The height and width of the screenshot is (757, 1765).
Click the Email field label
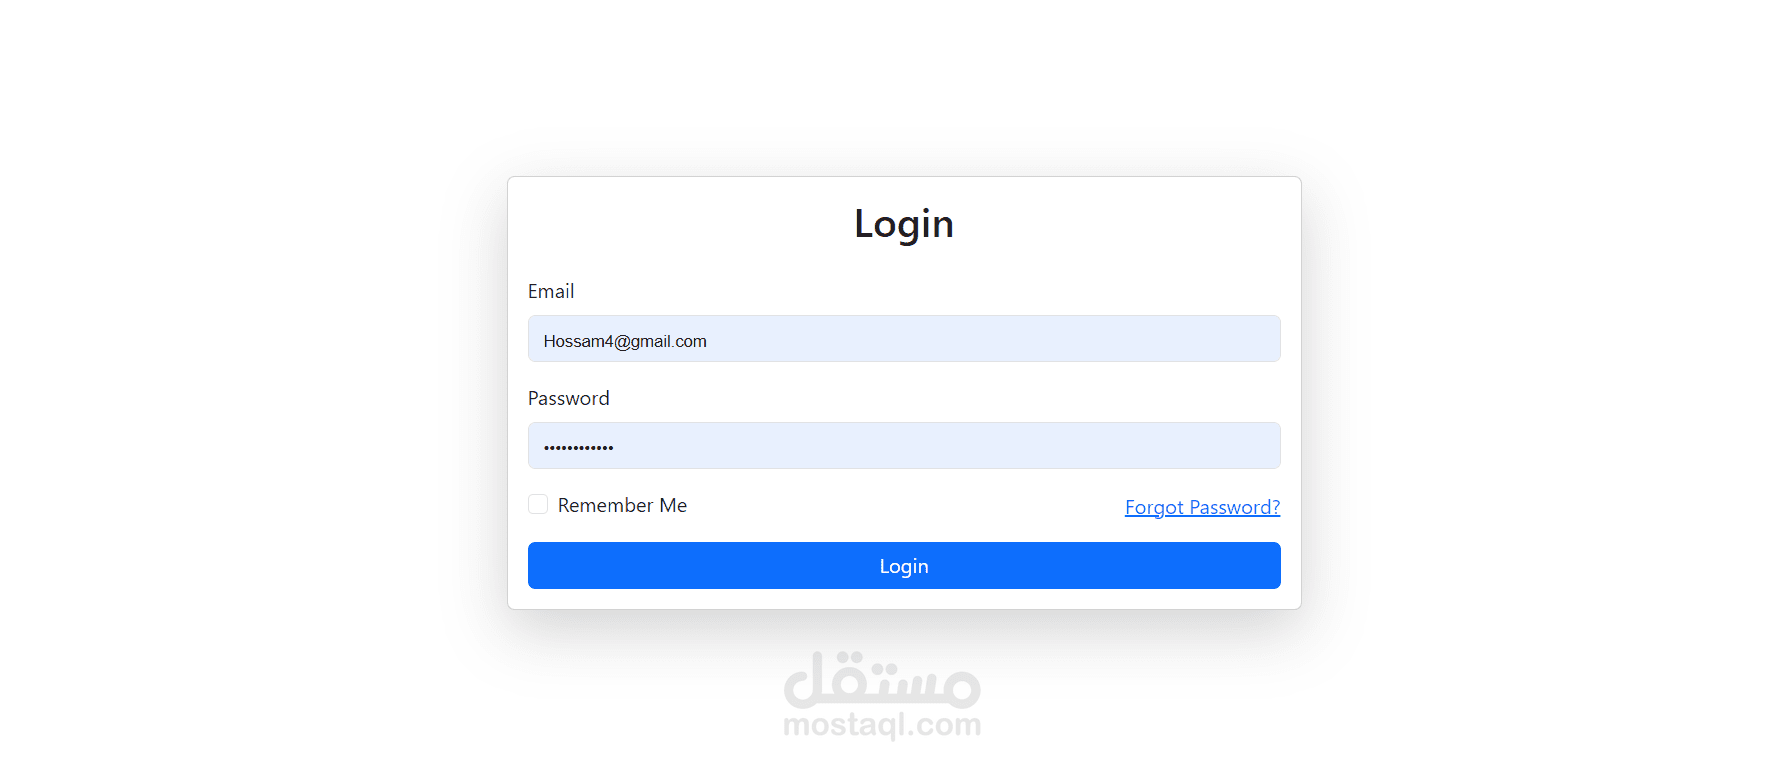tap(551, 291)
